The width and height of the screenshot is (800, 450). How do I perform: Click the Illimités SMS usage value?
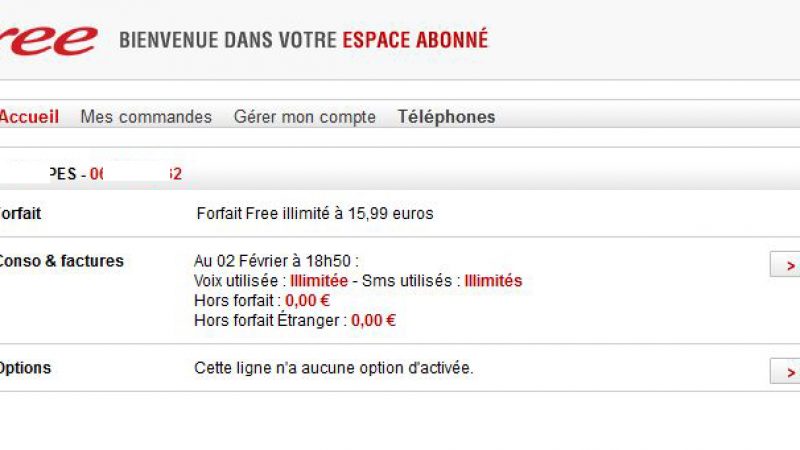[493, 281]
